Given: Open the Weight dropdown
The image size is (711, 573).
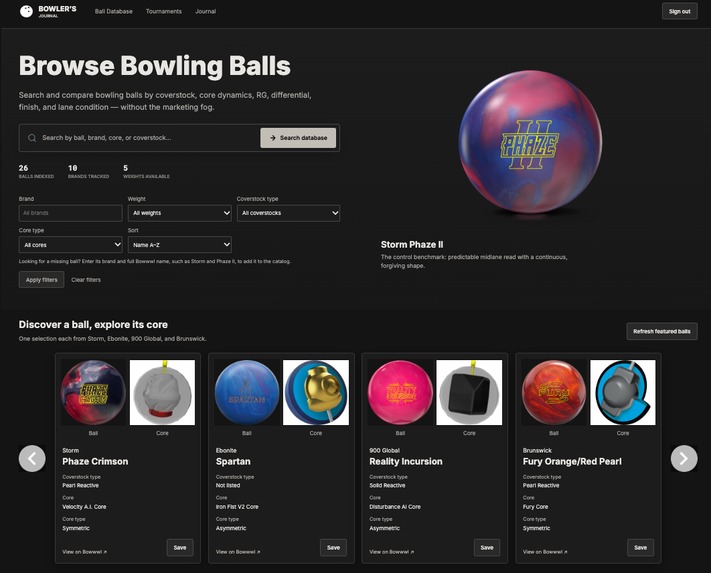Looking at the screenshot, I should (x=180, y=213).
